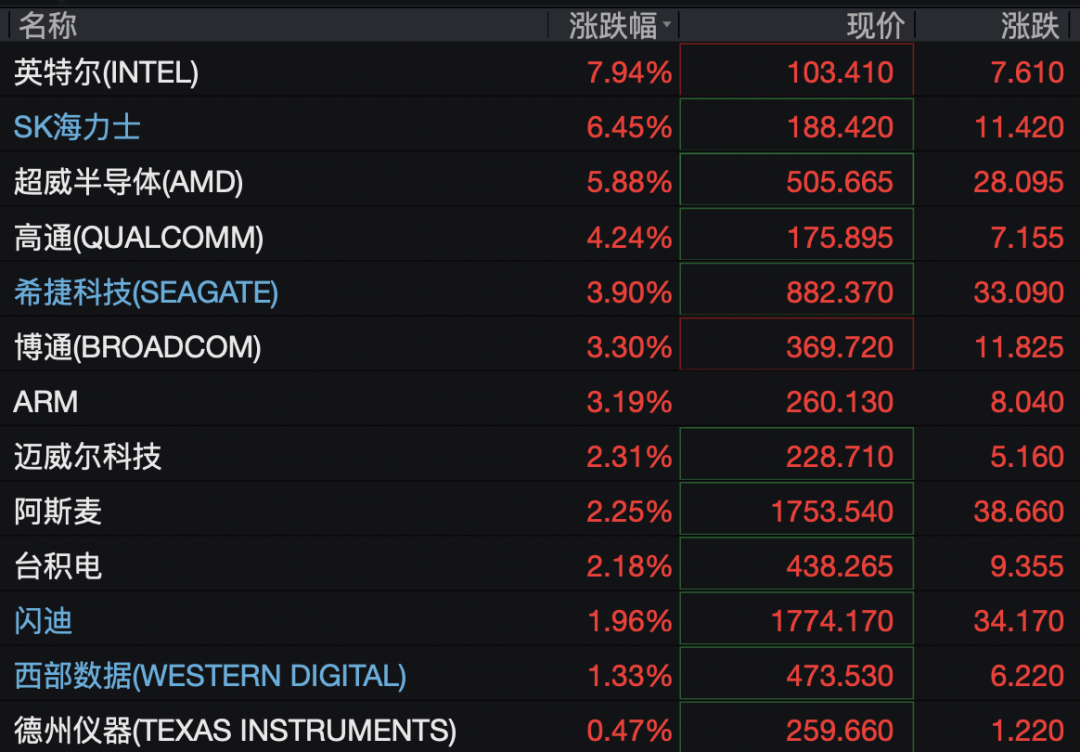This screenshot has height=752, width=1080.
Task: Click the 现价 column header
Action: (875, 26)
